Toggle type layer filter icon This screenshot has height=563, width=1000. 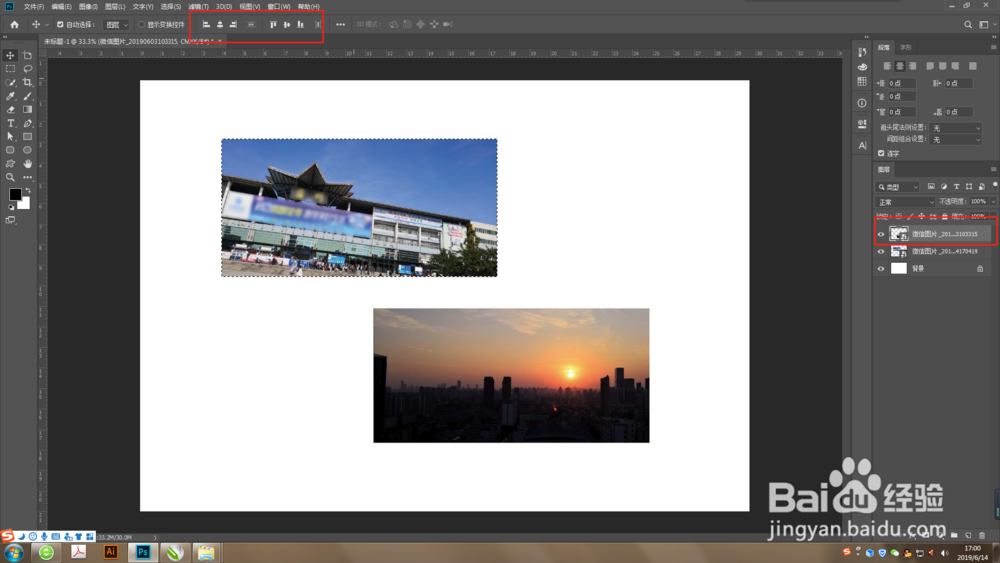click(956, 187)
